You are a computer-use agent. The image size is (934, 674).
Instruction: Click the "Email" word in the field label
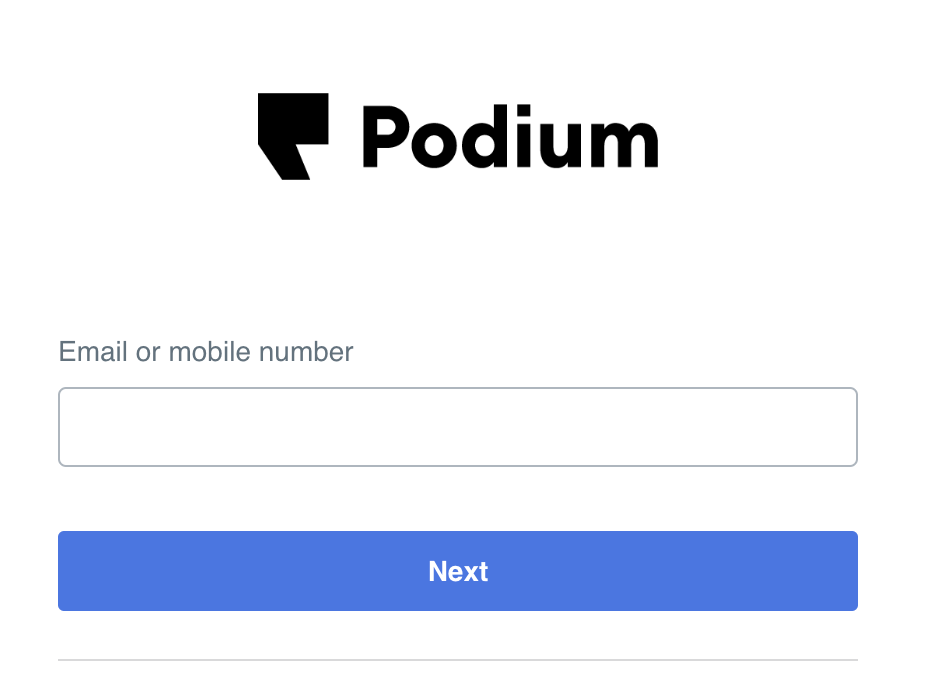pyautogui.click(x=93, y=352)
